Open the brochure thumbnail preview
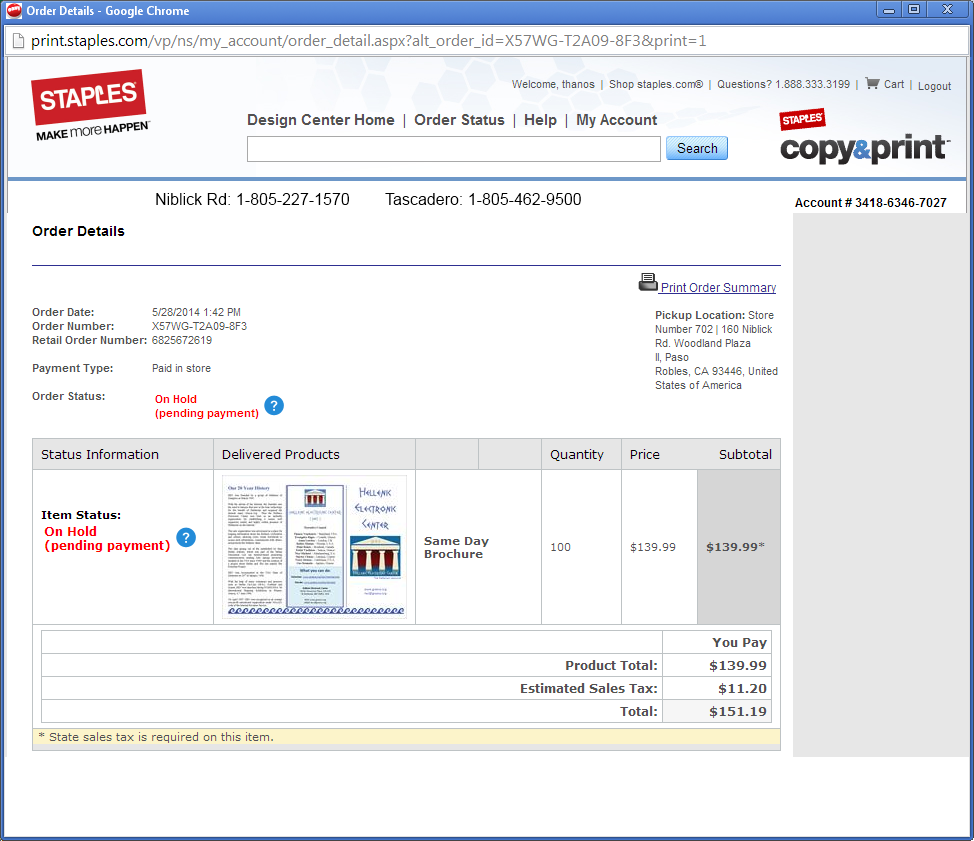Image resolution: width=974 pixels, height=841 pixels. (x=314, y=547)
